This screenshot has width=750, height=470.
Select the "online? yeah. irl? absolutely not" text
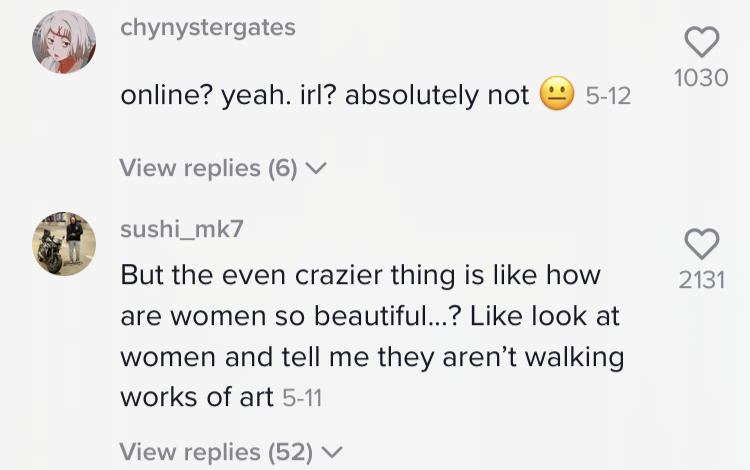click(325, 96)
